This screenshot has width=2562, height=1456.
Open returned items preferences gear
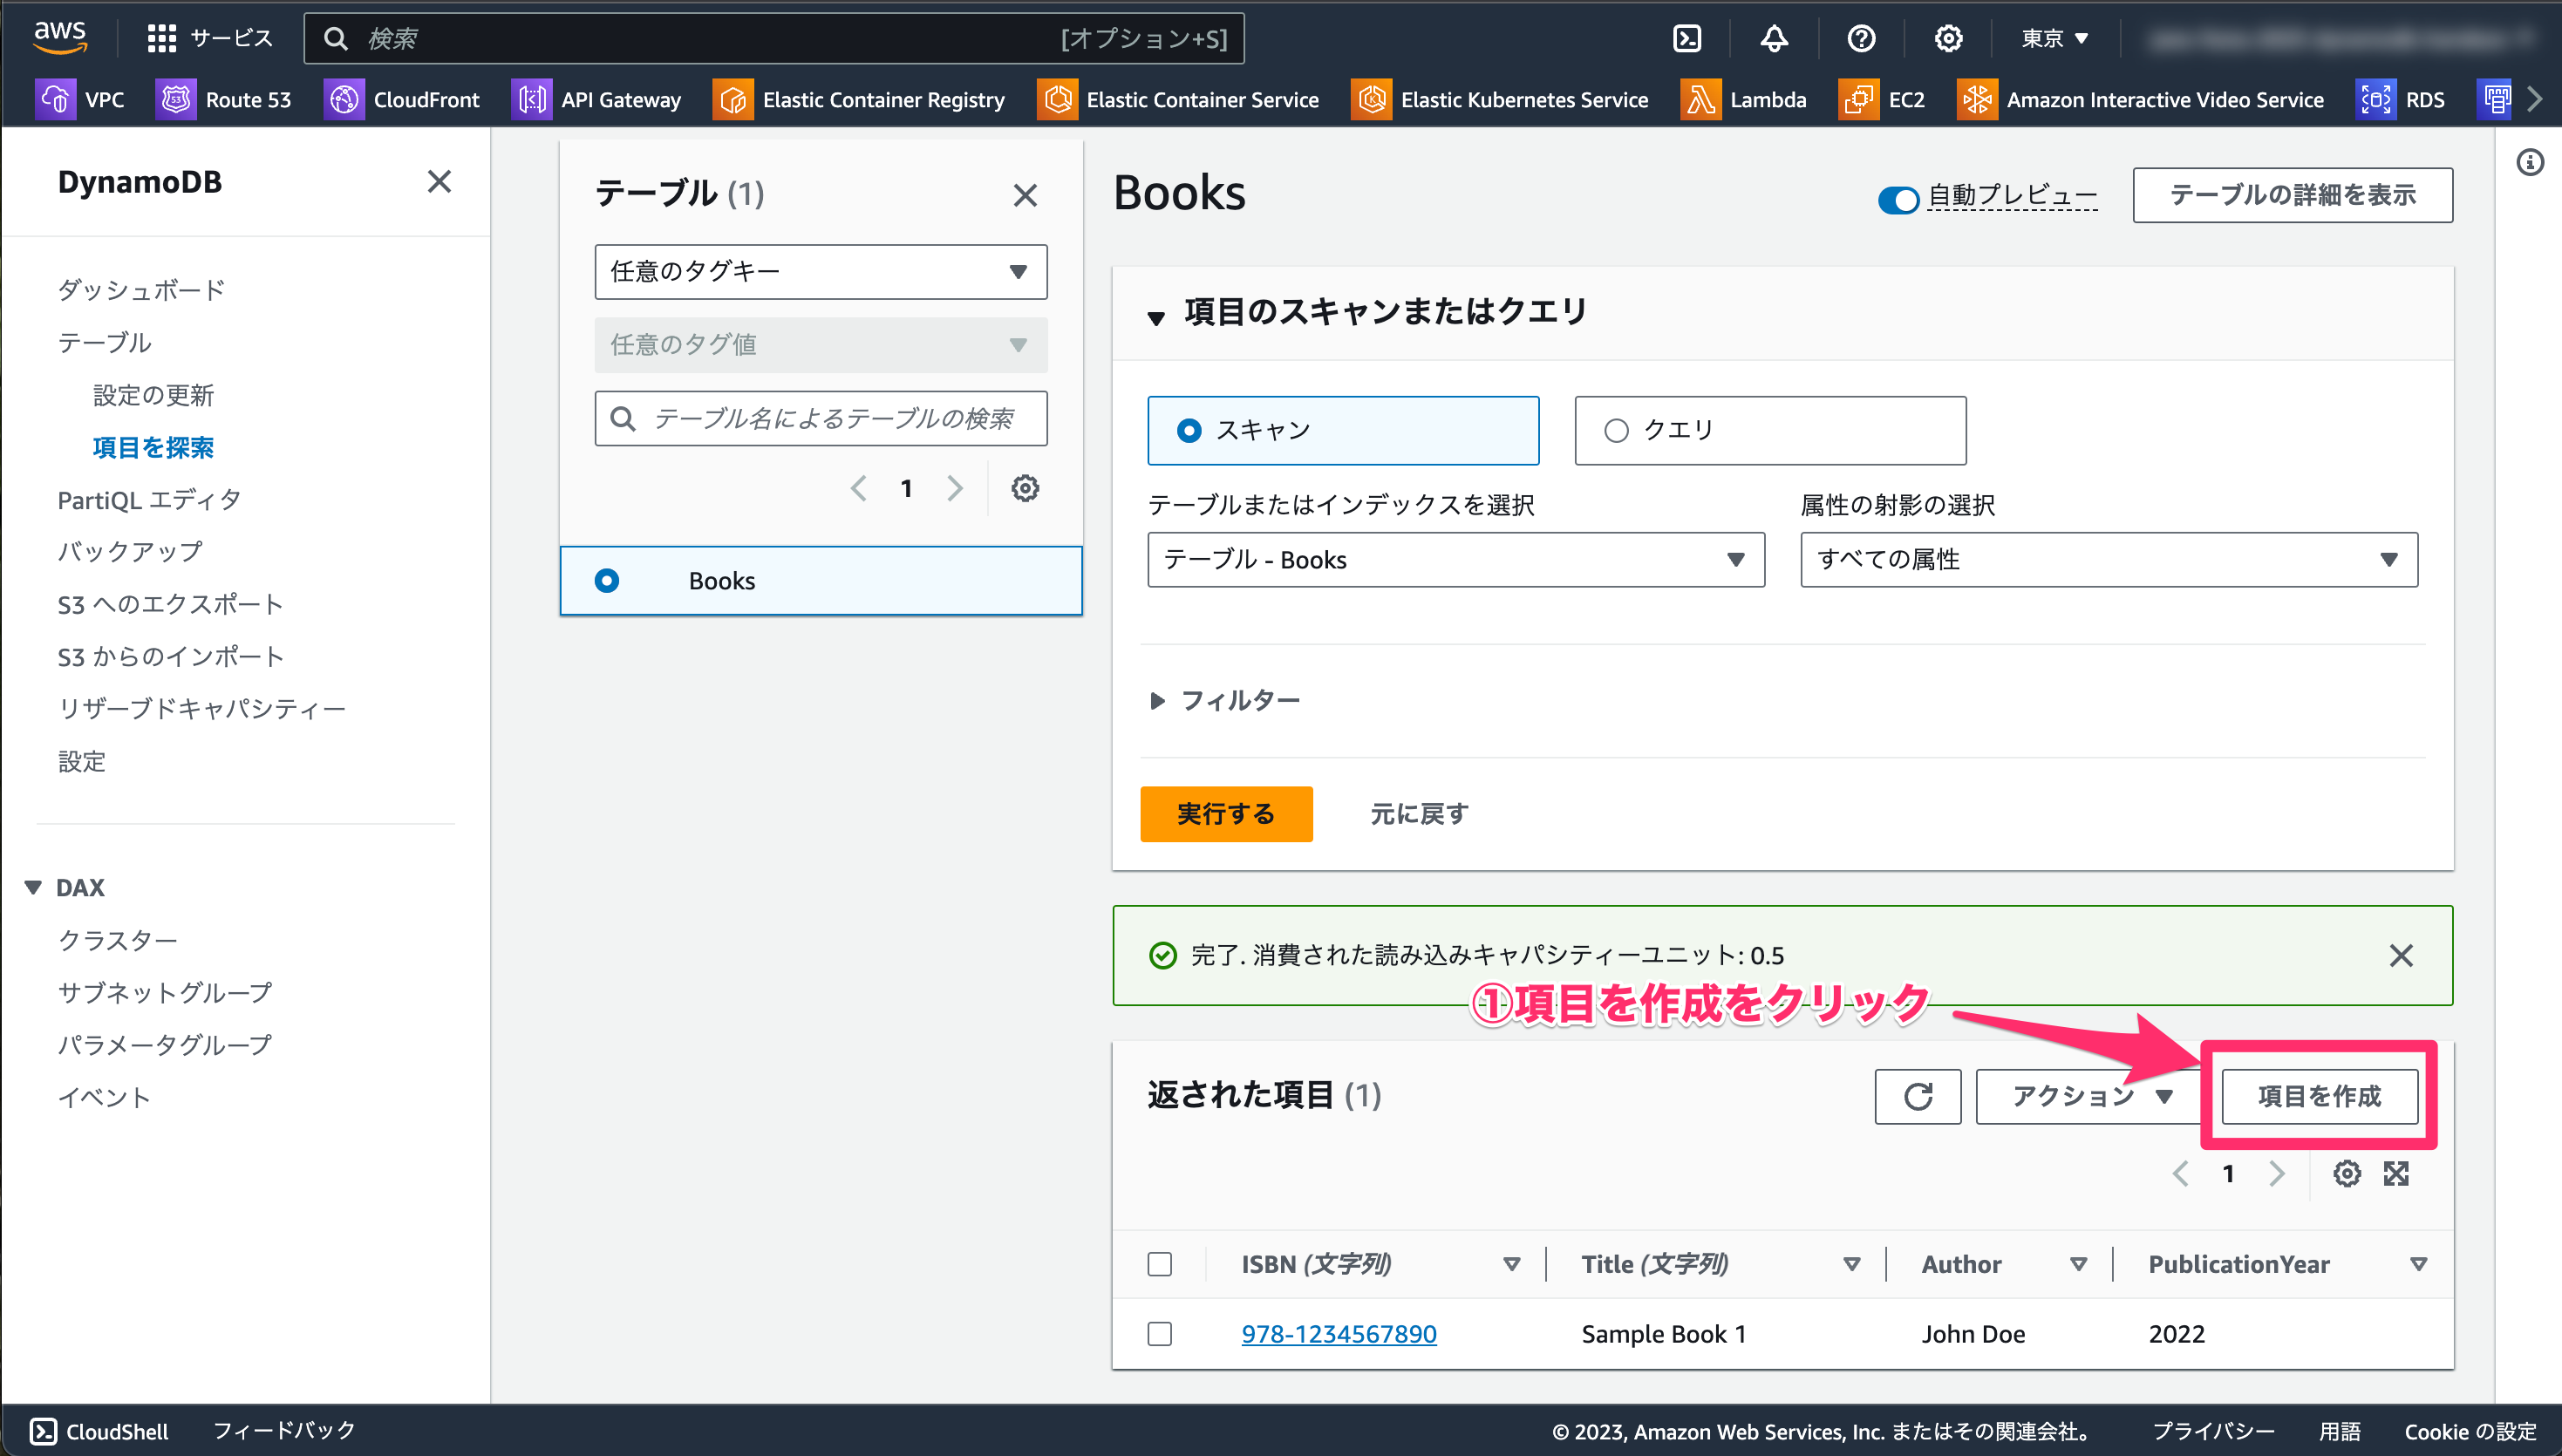click(2347, 1173)
